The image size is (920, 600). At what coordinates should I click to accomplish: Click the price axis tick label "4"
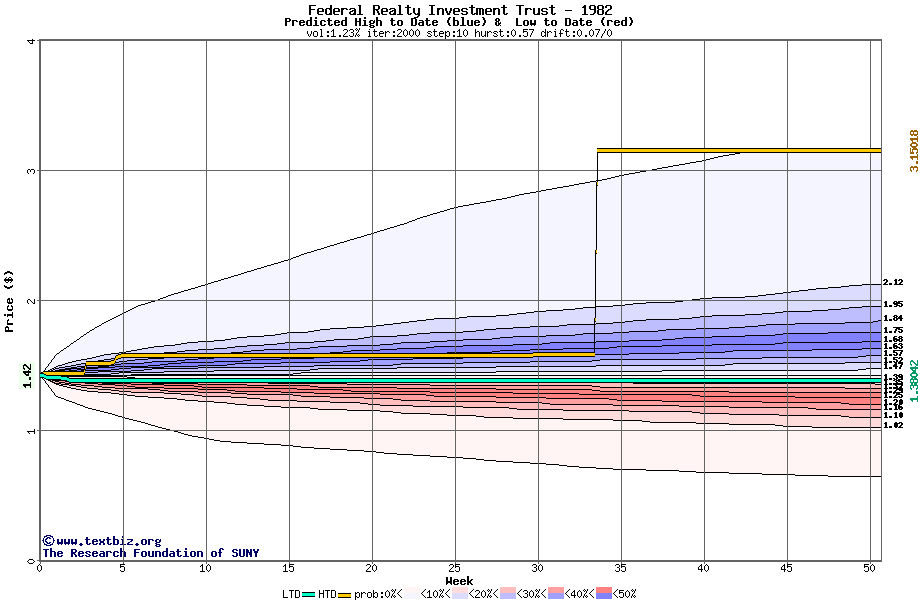point(32,40)
